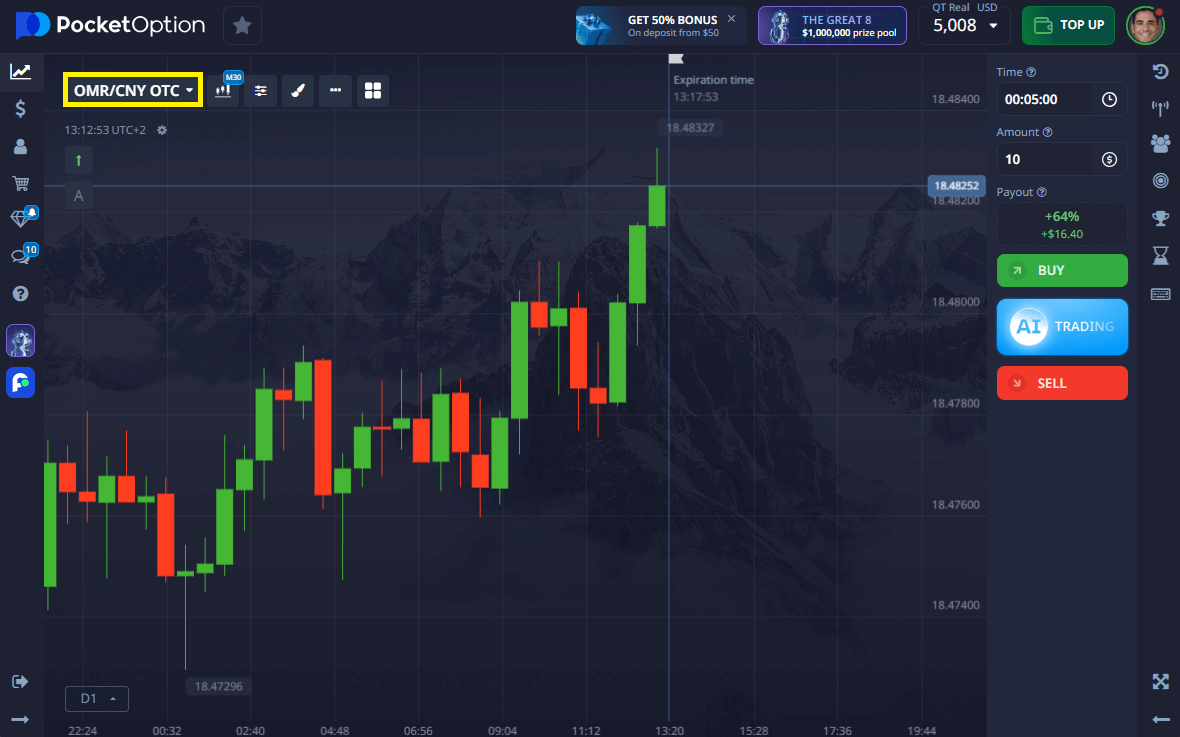The width and height of the screenshot is (1180, 737).
Task: Open the chat messages icon
Action: (20, 256)
